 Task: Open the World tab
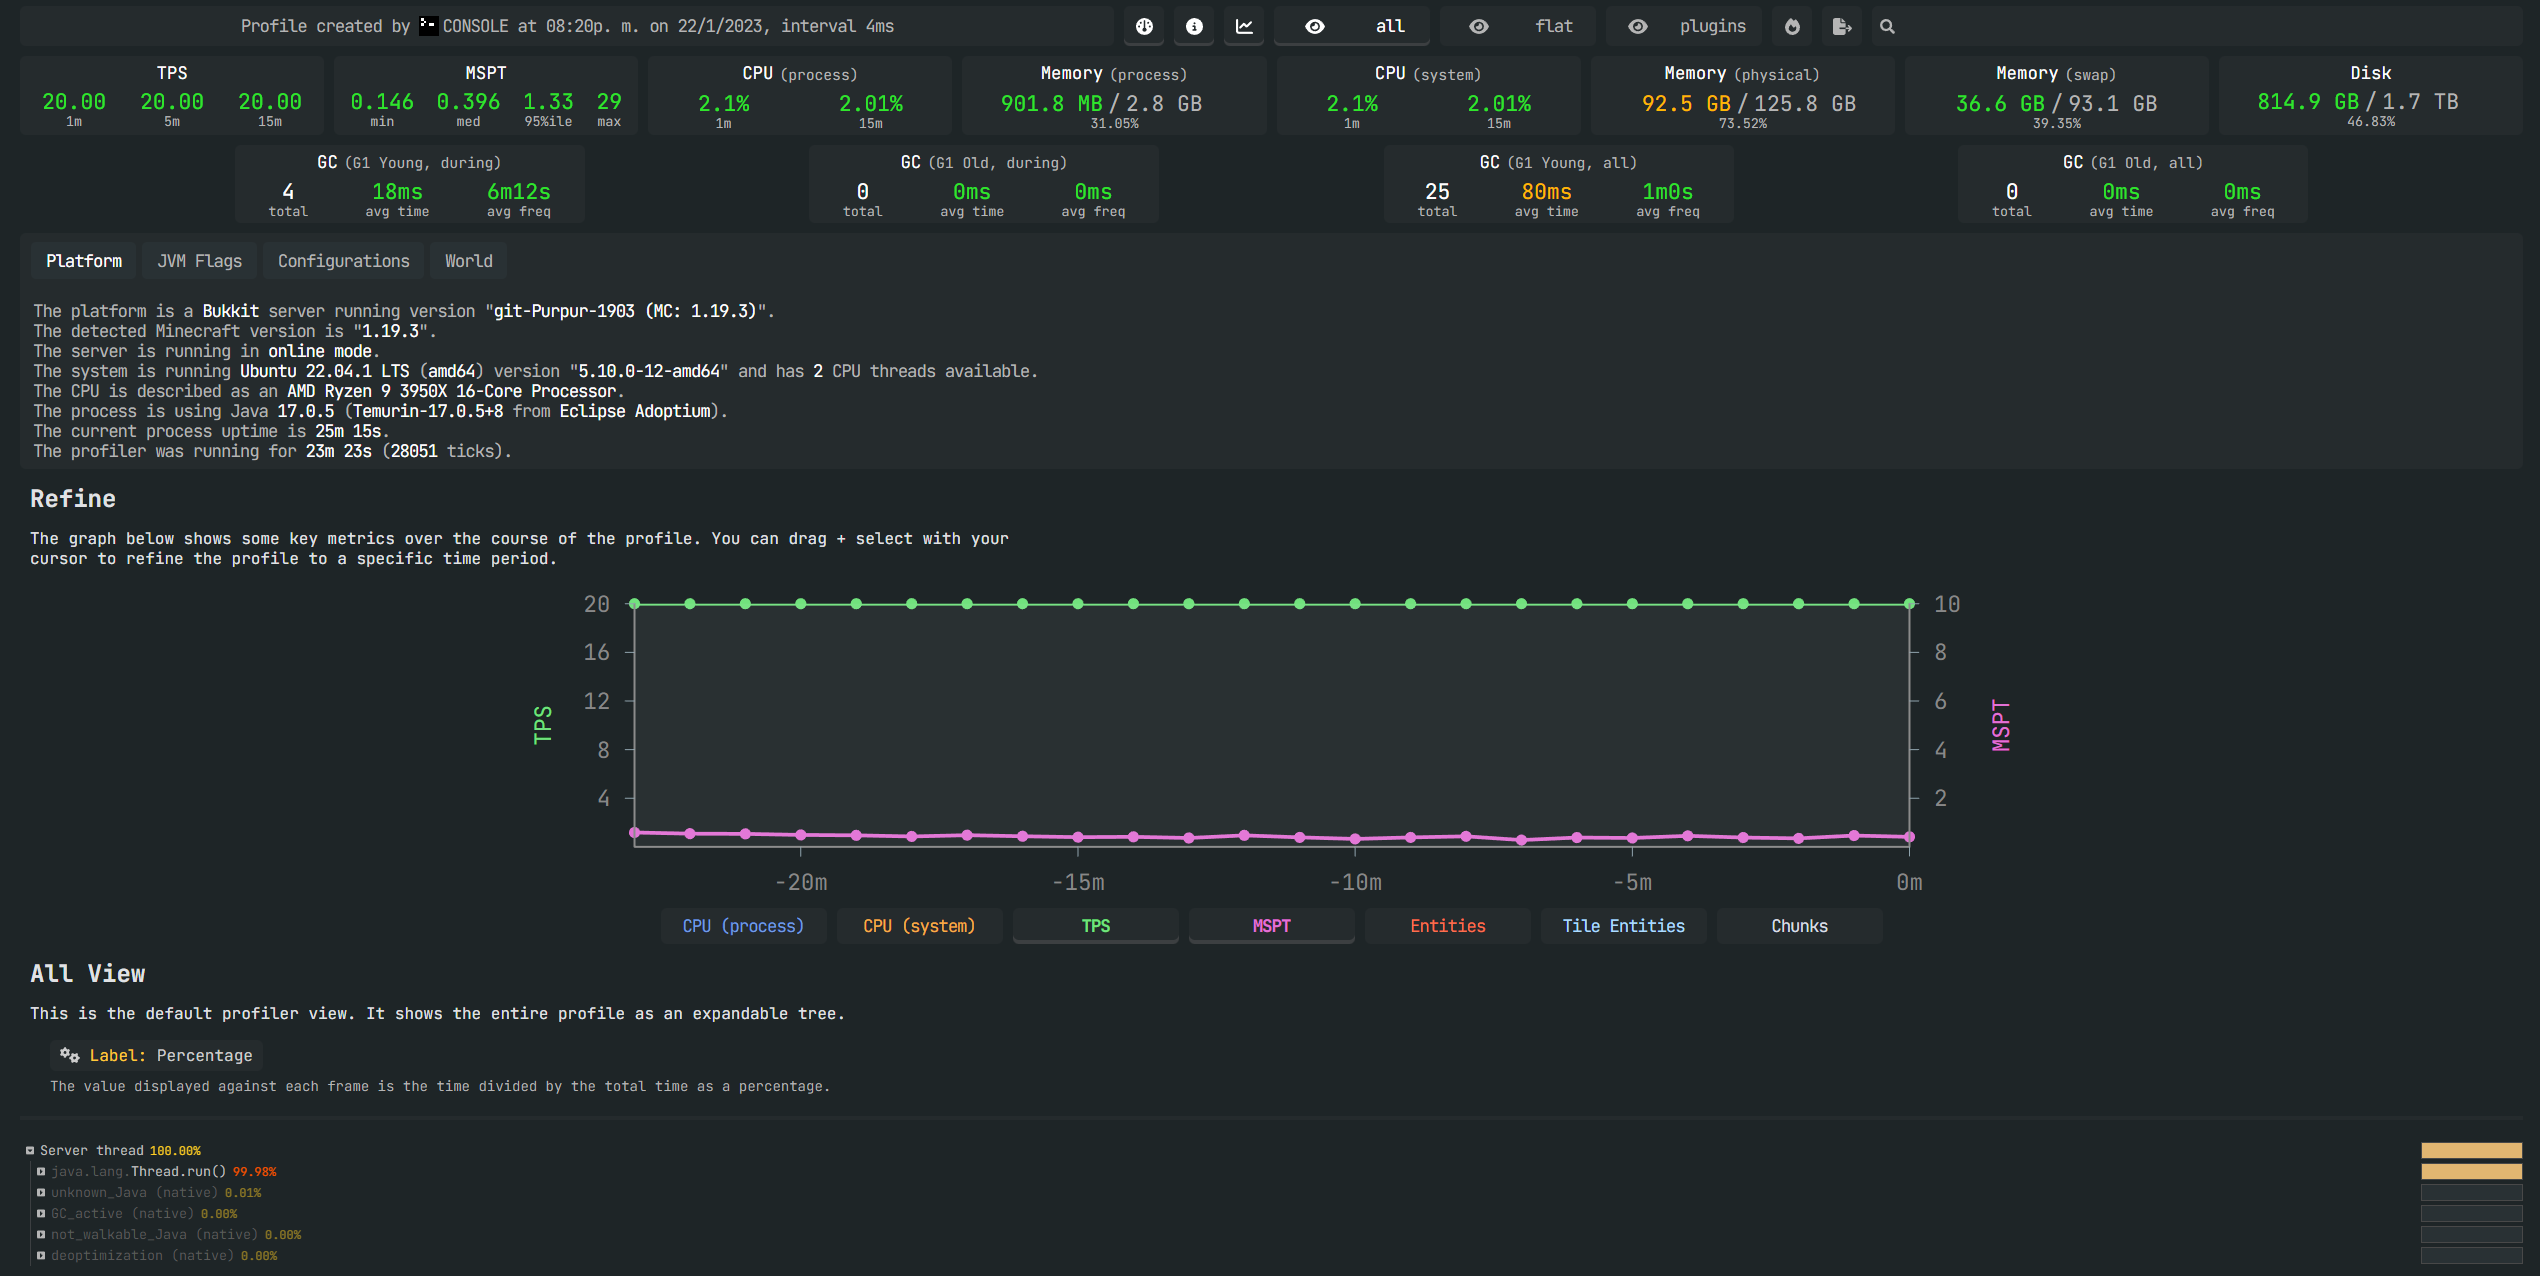coord(468,261)
